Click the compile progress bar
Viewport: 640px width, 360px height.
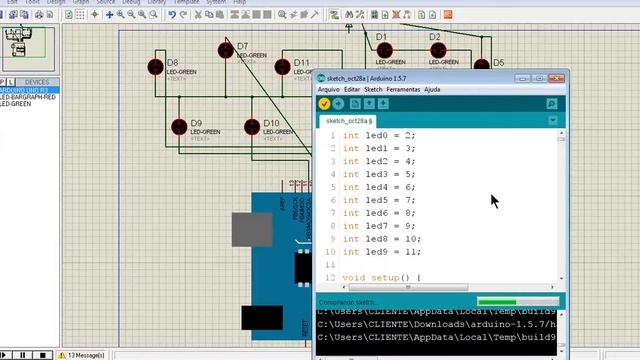coord(518,302)
